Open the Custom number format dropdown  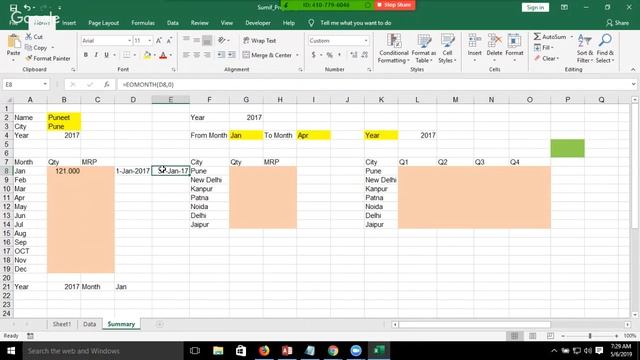tap(366, 40)
